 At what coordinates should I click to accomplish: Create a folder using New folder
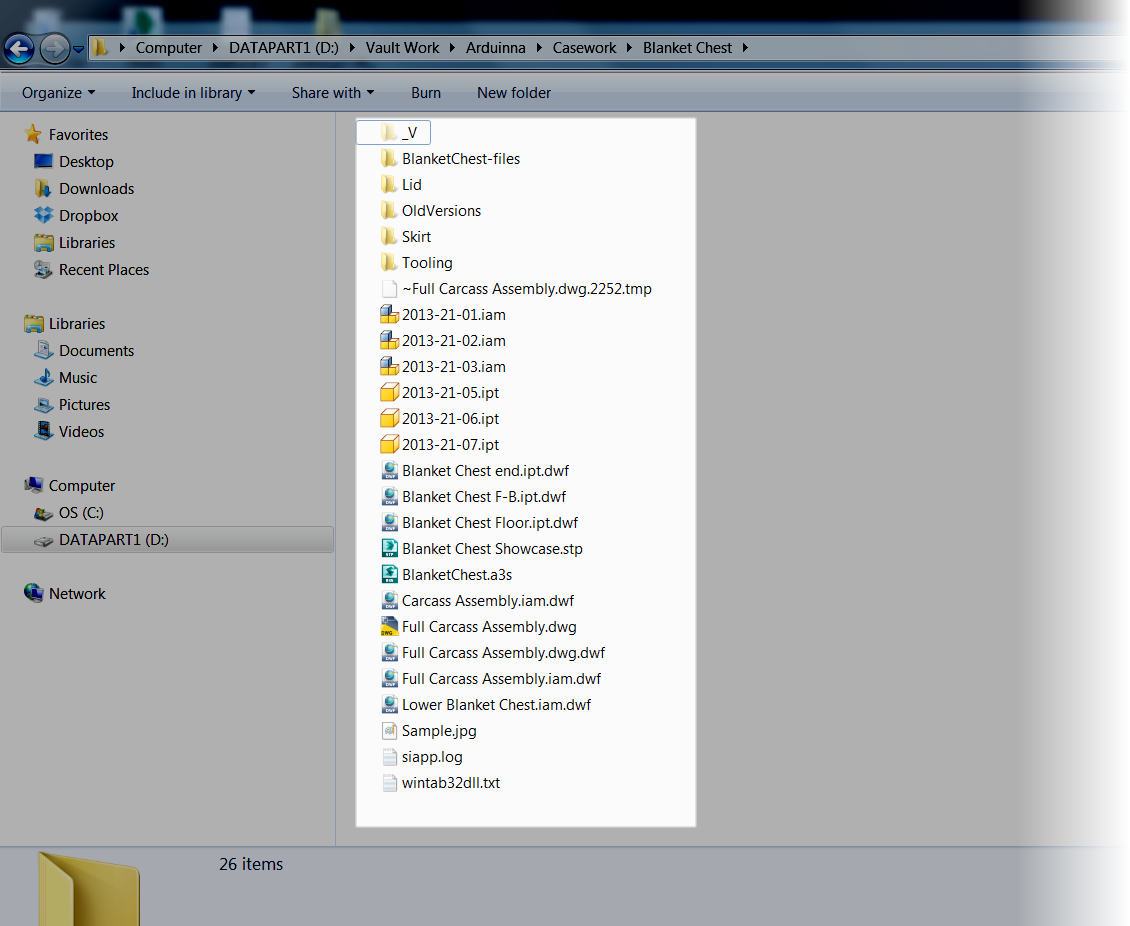click(513, 92)
